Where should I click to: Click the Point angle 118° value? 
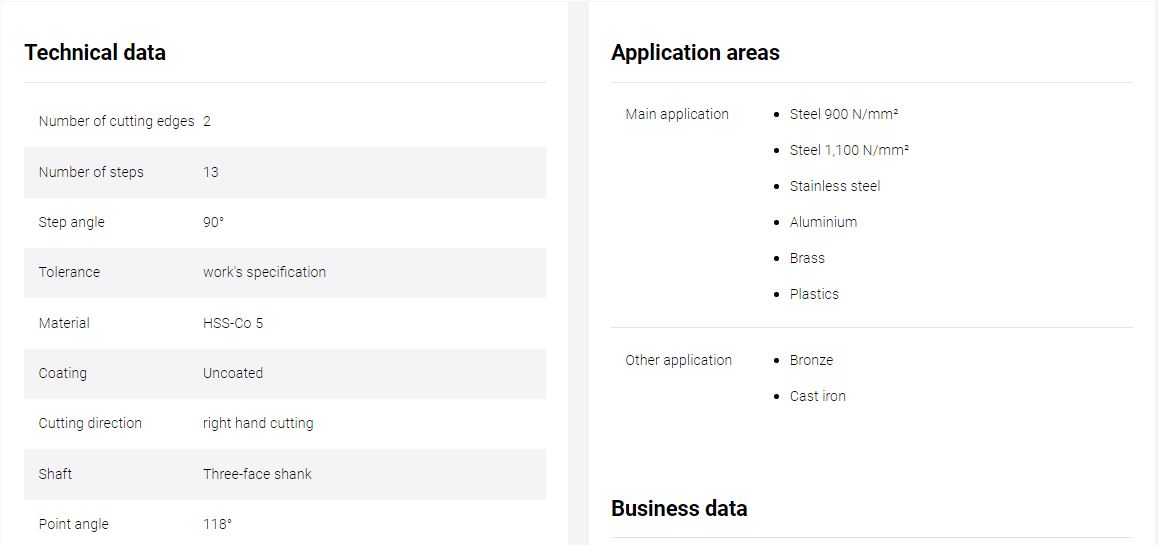(217, 525)
